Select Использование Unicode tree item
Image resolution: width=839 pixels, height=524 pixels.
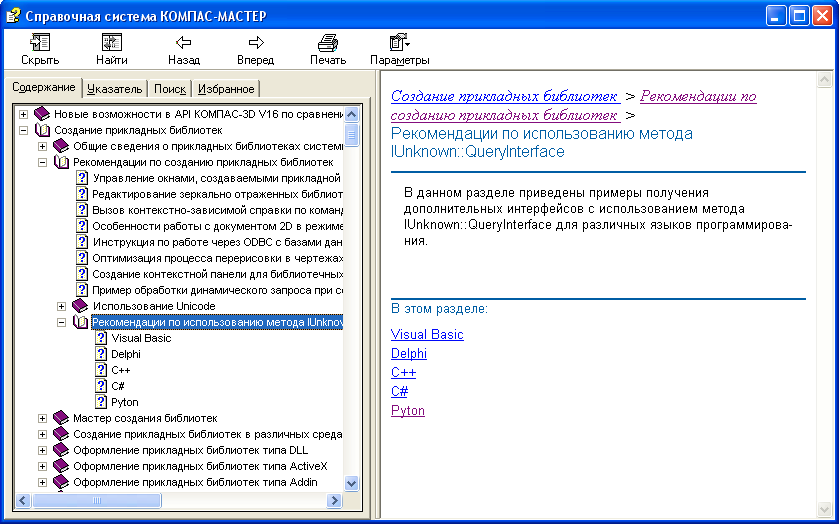154,306
